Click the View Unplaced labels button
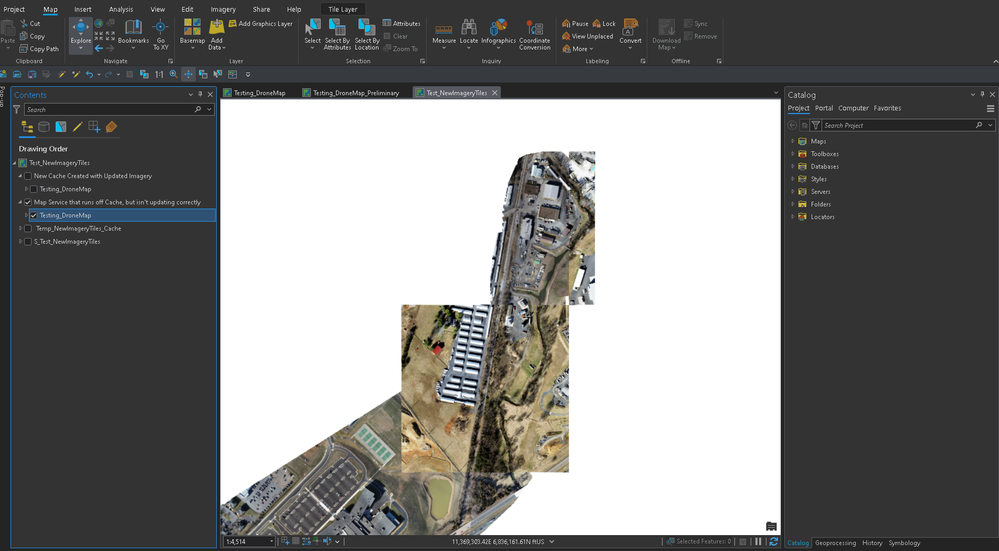Screen dimensions: 999x551 [x=587, y=36]
